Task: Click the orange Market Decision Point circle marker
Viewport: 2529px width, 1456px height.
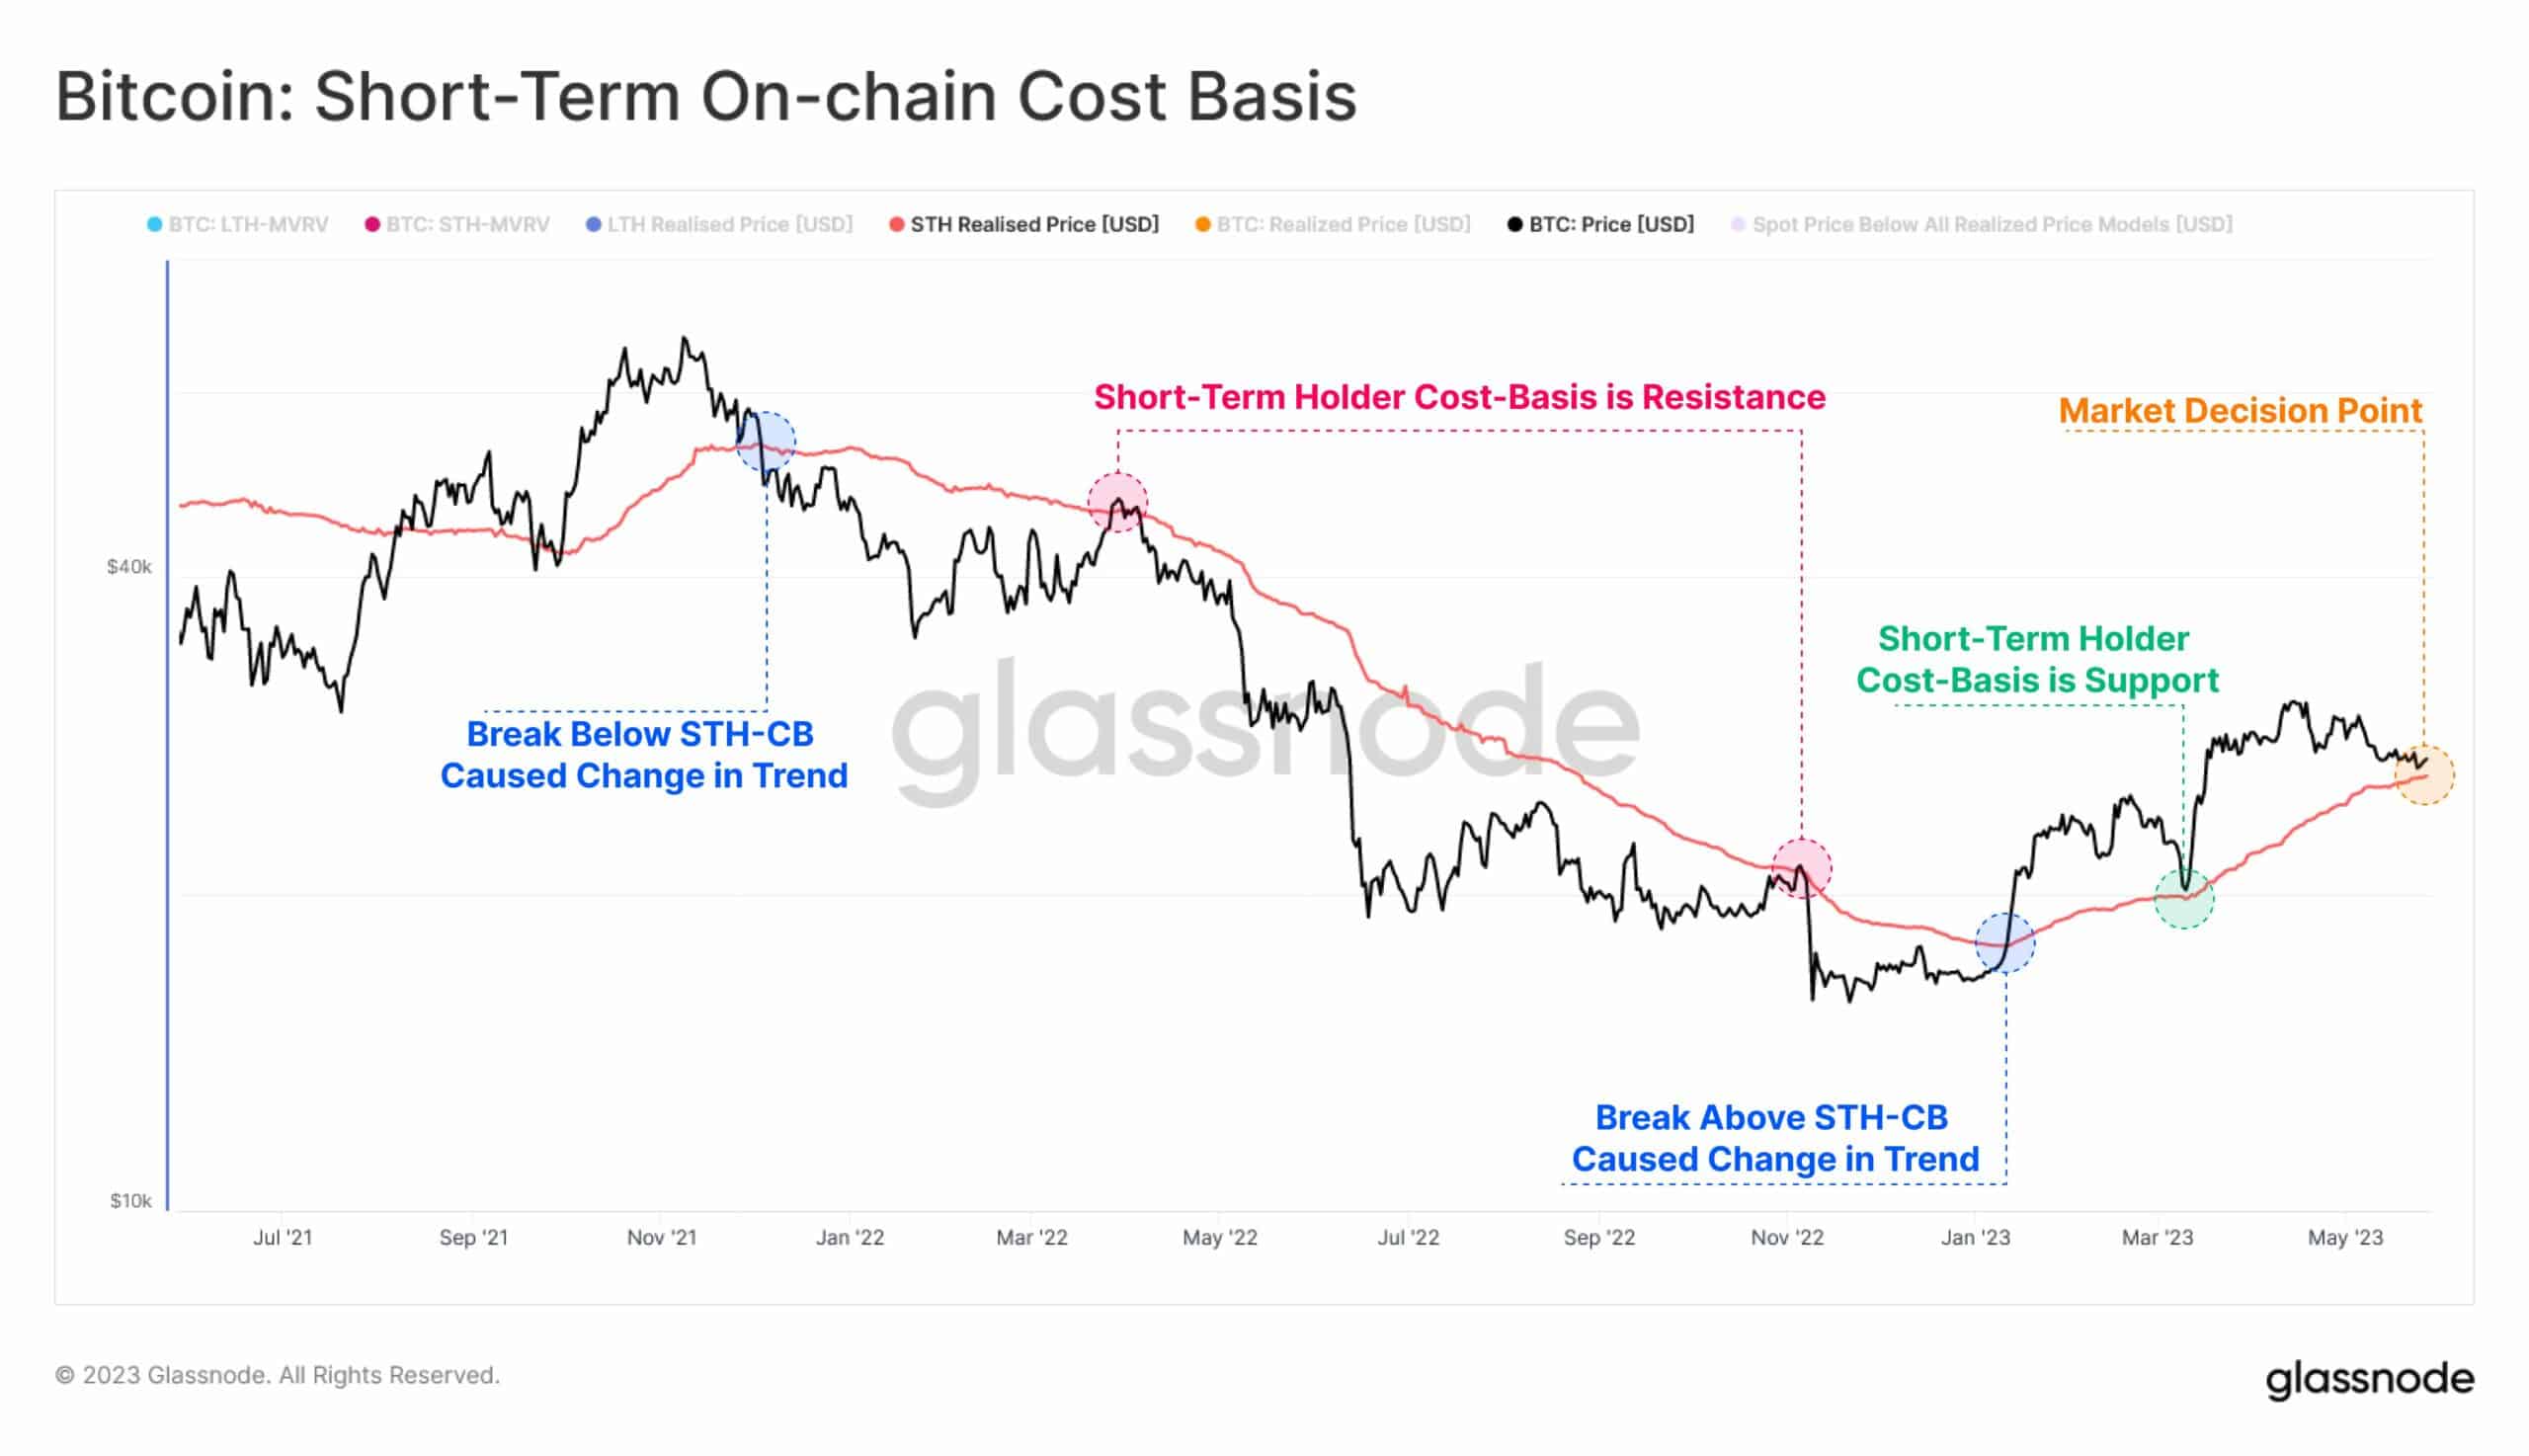Action: [2423, 775]
